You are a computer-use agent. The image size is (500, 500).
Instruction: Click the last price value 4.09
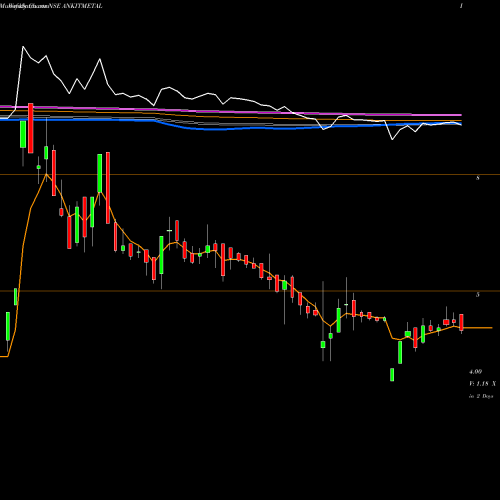tap(476, 371)
